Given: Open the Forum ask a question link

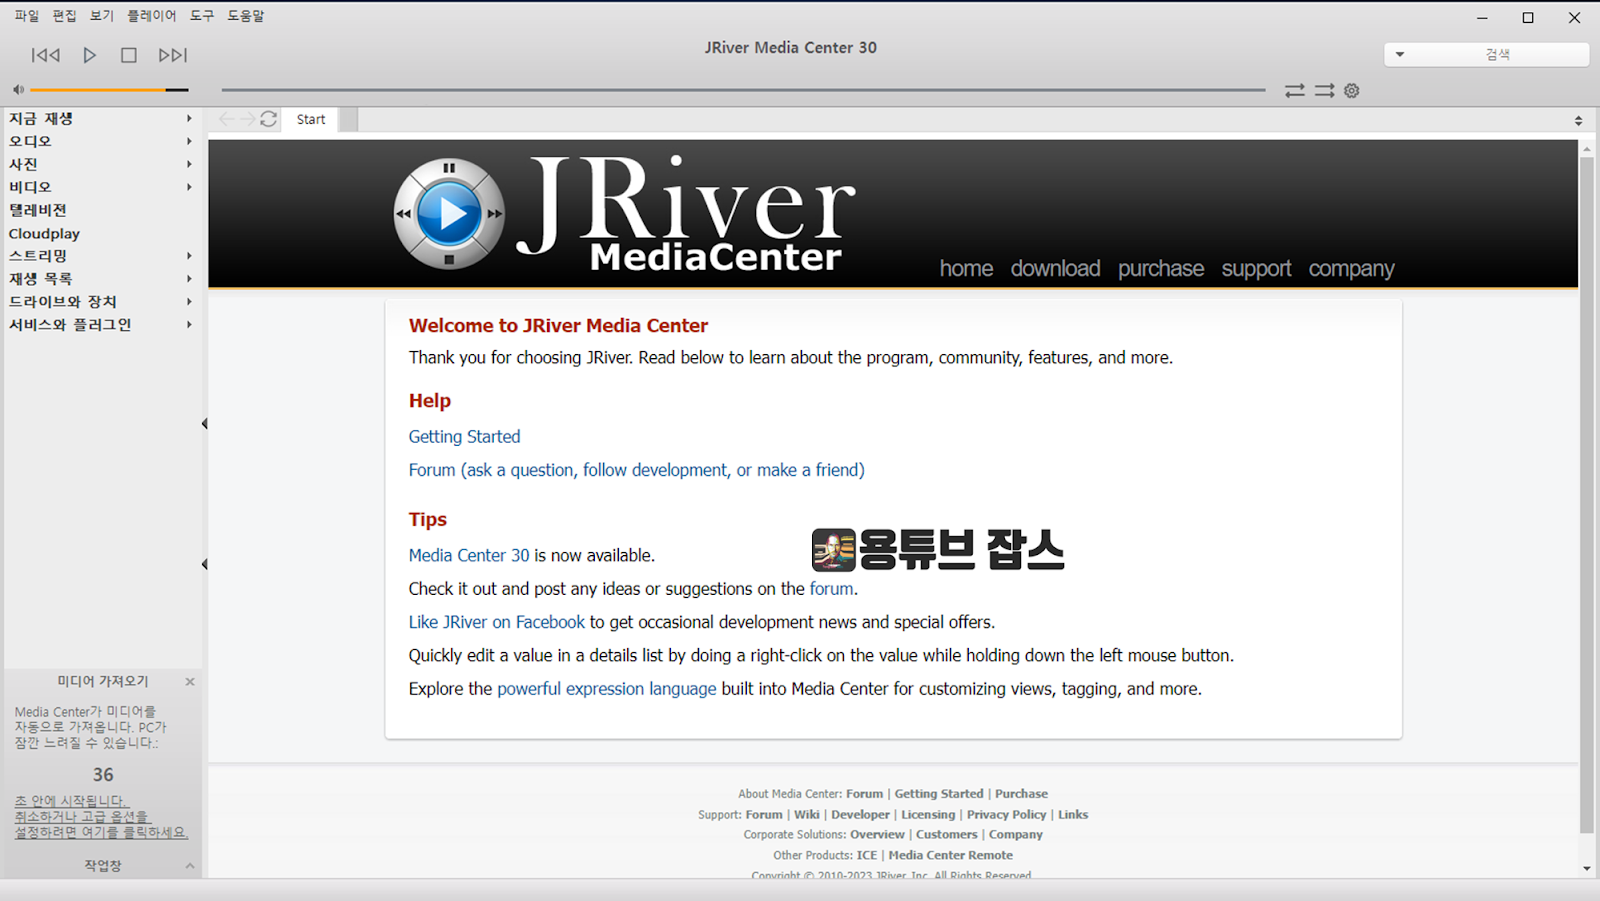Looking at the screenshot, I should coord(636,470).
